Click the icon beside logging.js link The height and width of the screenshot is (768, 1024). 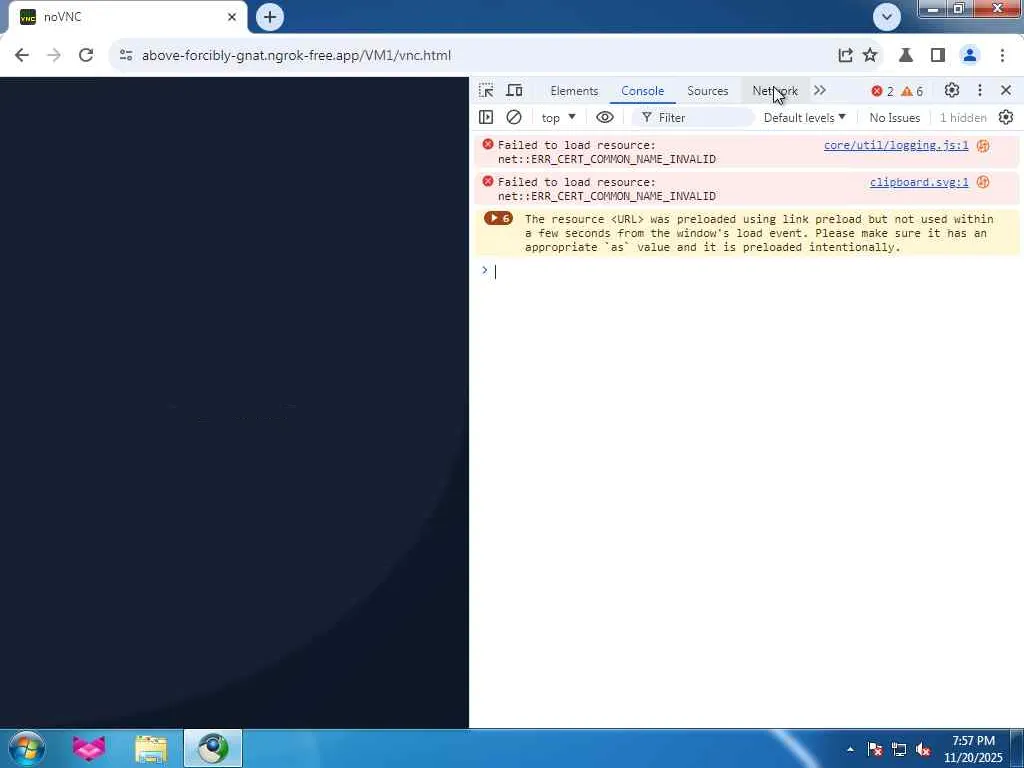click(983, 146)
